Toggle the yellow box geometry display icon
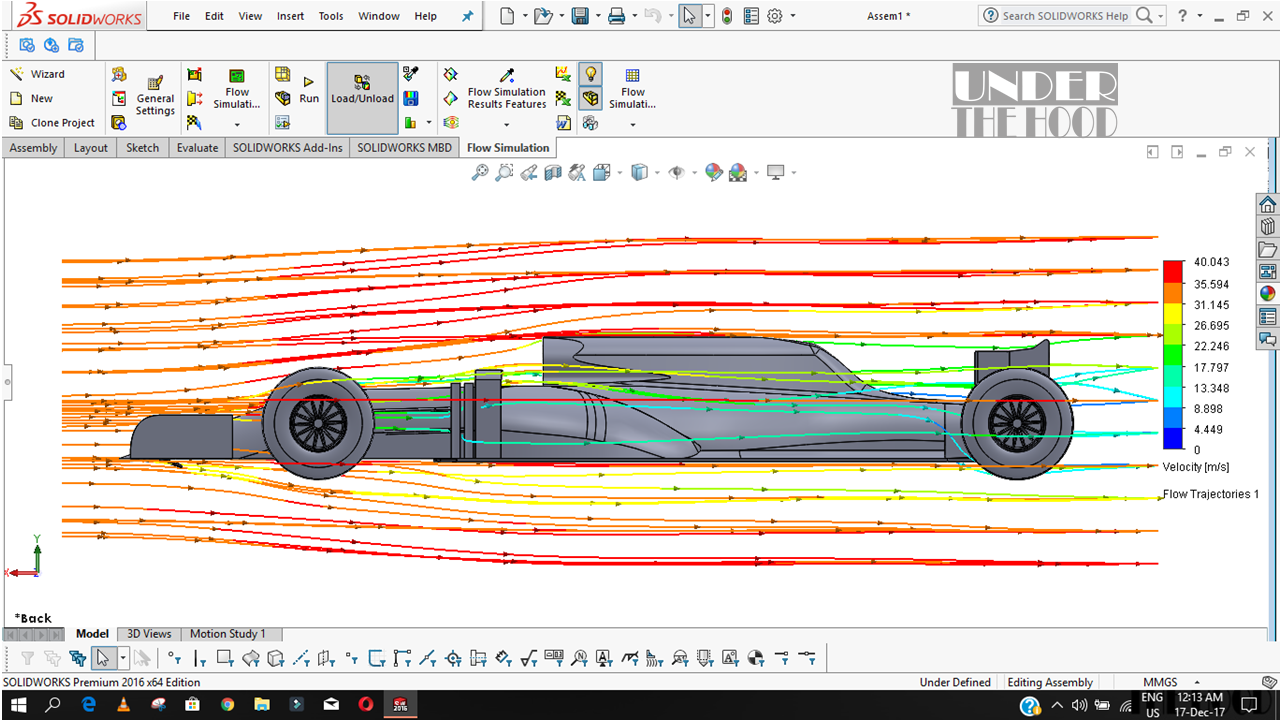This screenshot has width=1280, height=720. click(x=590, y=98)
